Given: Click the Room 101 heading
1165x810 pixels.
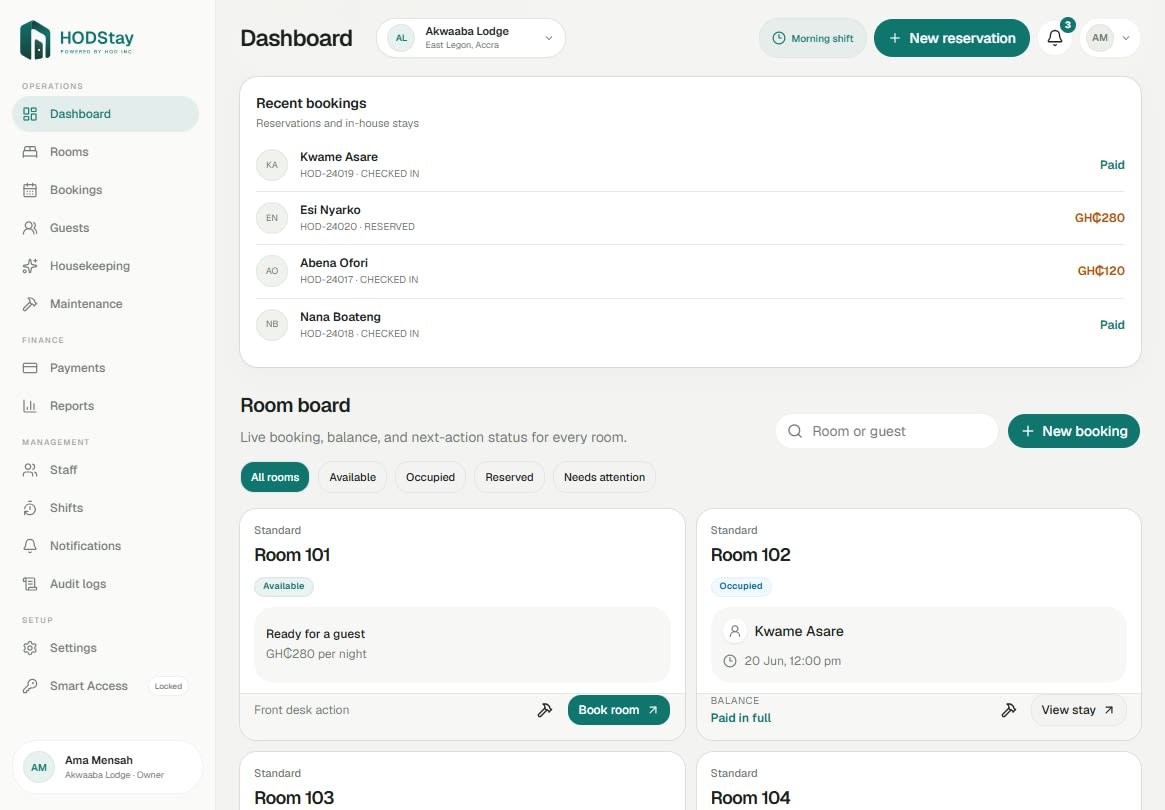Looking at the screenshot, I should pyautogui.click(x=292, y=555).
